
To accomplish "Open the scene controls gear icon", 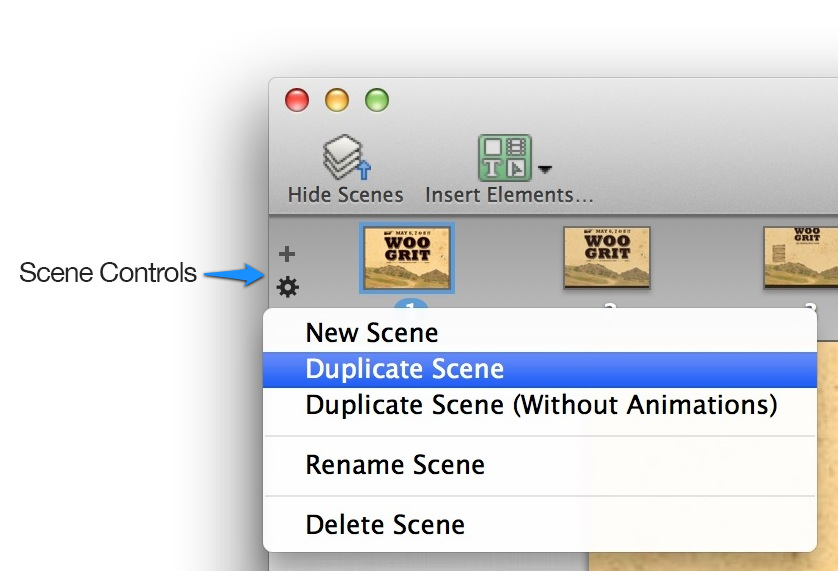I will [x=288, y=288].
